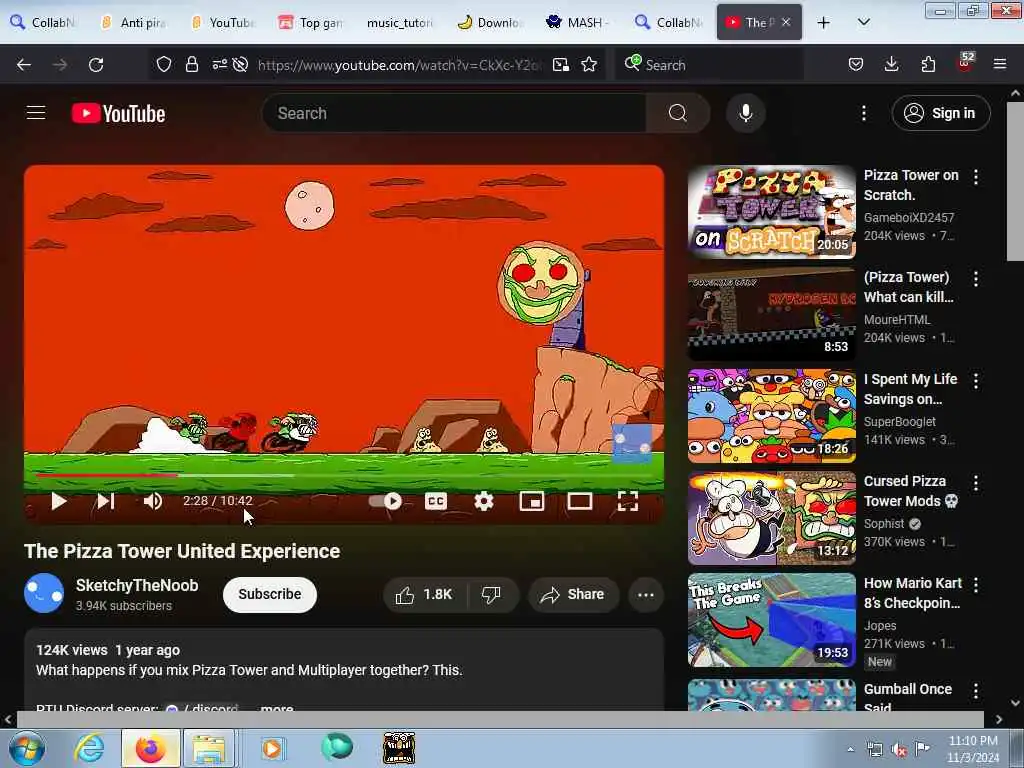Go to YouTube home logo

[118, 113]
